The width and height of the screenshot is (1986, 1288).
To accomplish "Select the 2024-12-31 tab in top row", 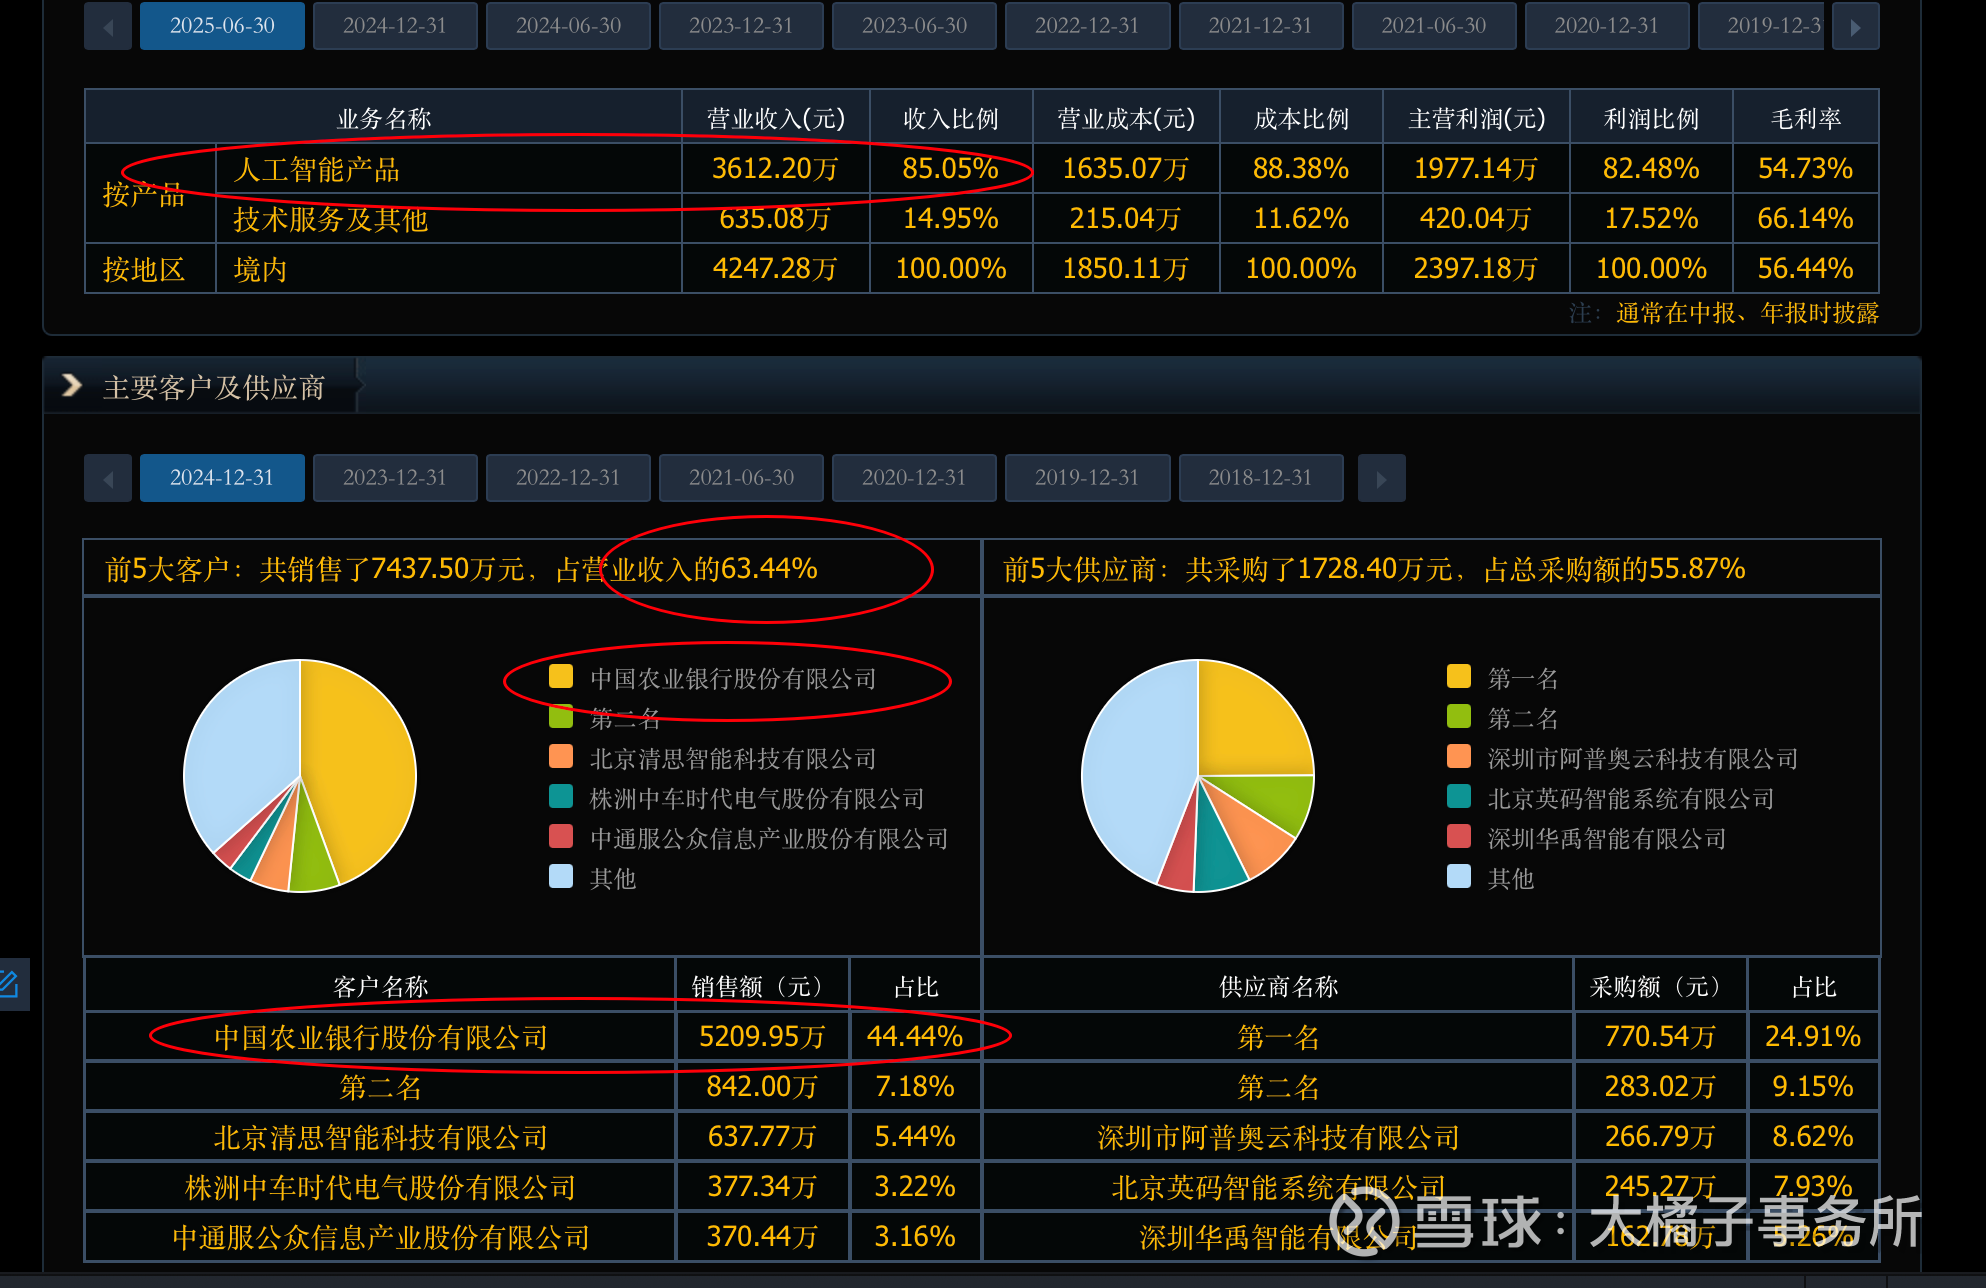I will pyautogui.click(x=395, y=27).
